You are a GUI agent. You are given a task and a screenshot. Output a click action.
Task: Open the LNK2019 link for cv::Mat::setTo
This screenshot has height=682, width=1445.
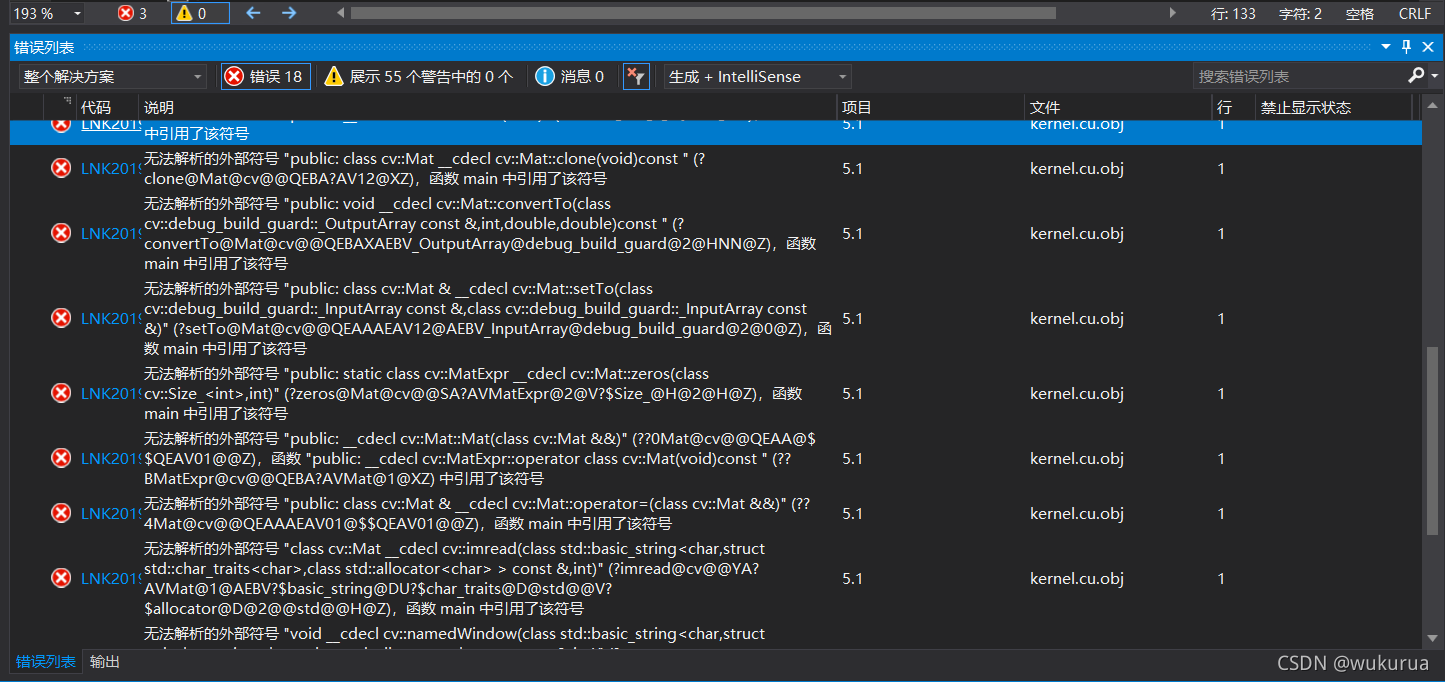pos(109,319)
